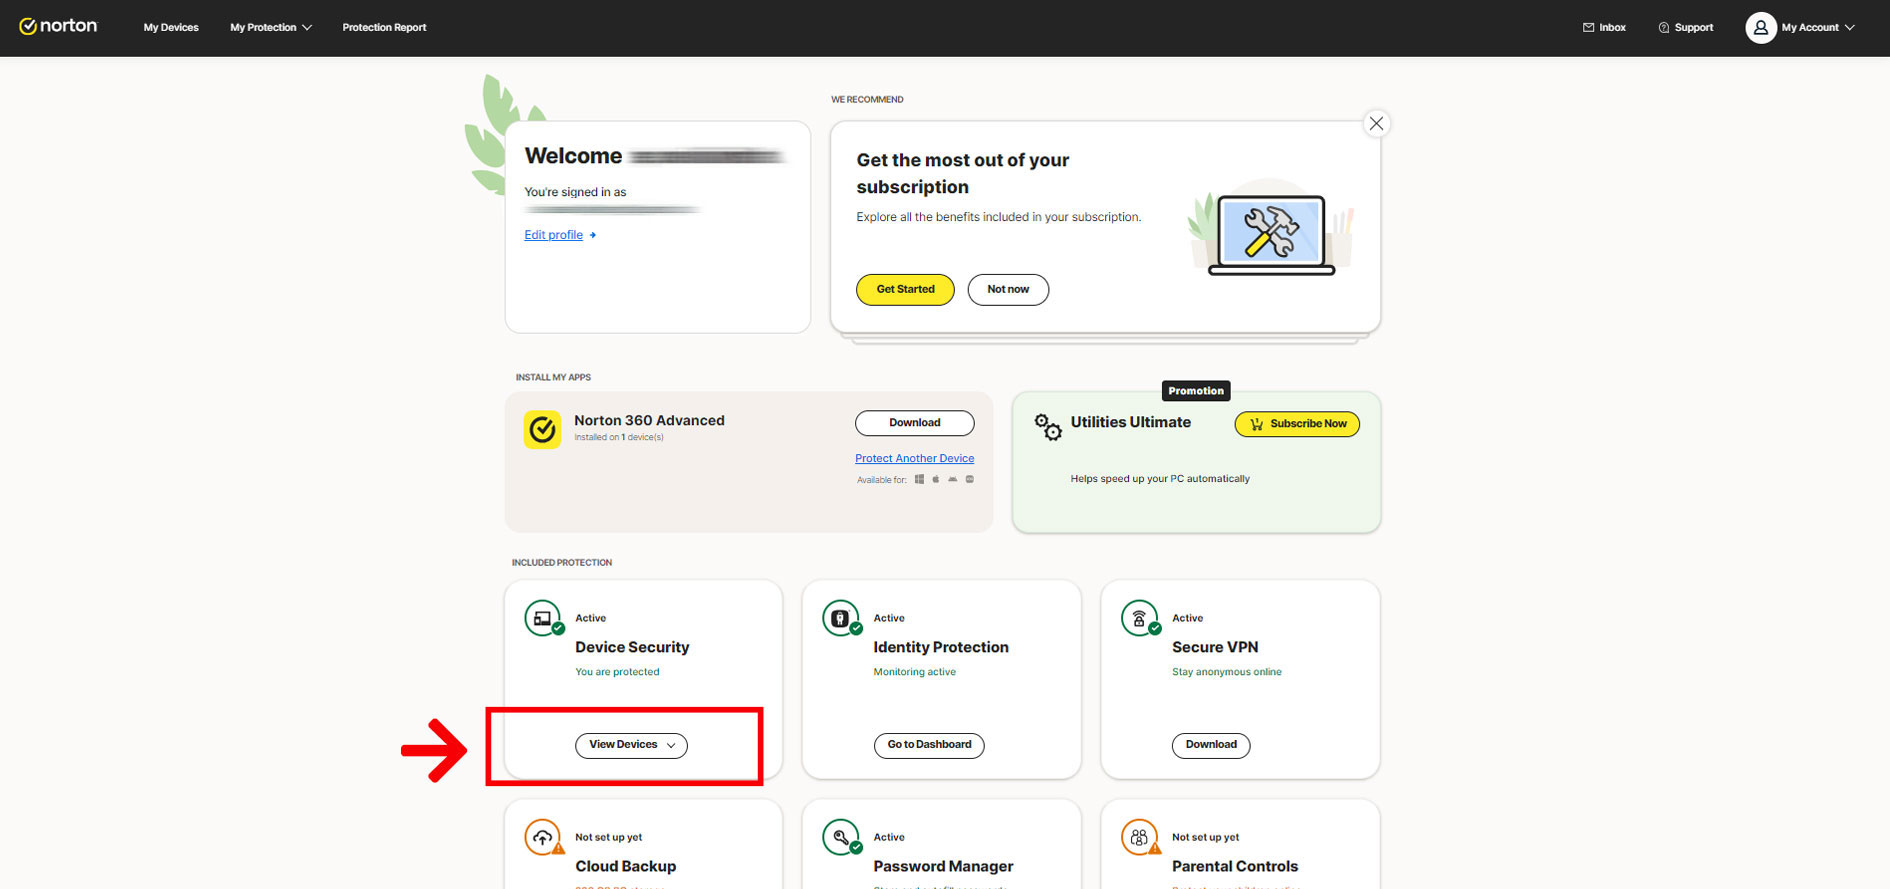Dismiss the recommendation card with X

pyautogui.click(x=1376, y=124)
